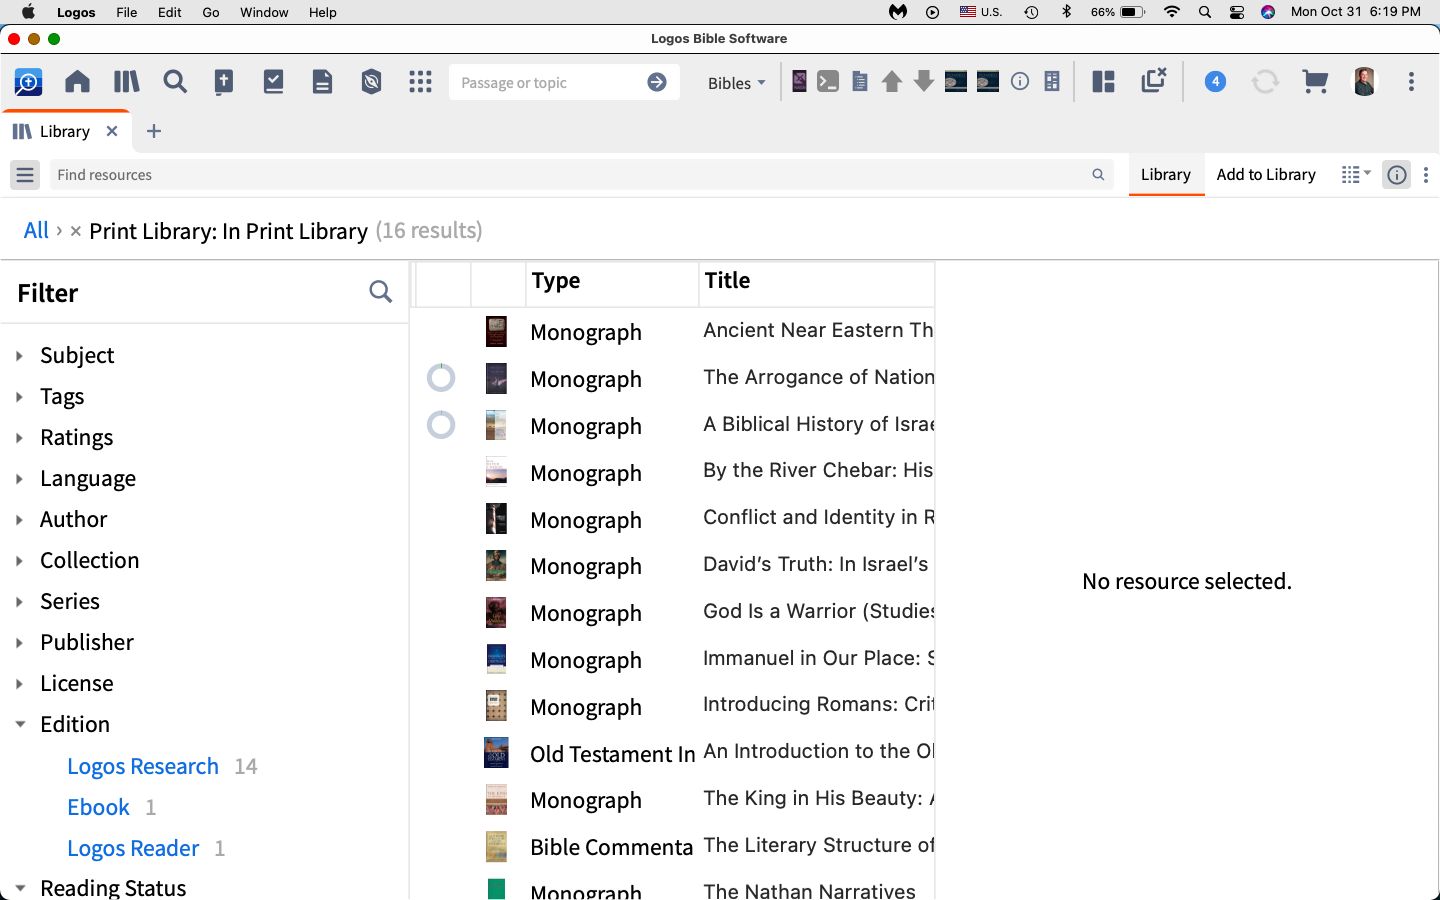The image size is (1440, 900).
Task: Click the Arrogance of Nations download progress ring
Action: (x=441, y=378)
